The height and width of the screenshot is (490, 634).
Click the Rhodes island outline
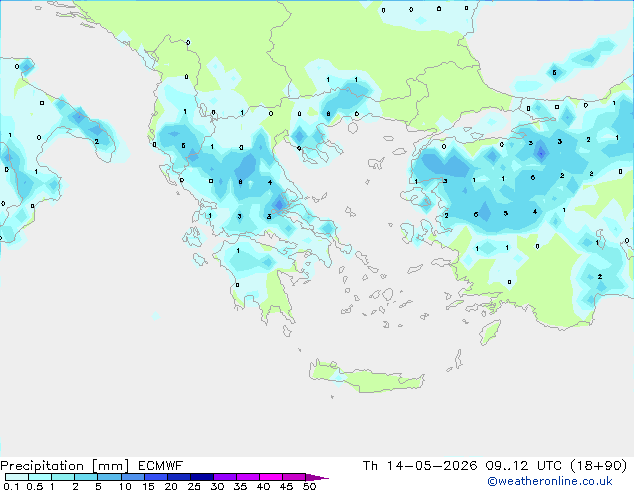click(490, 332)
